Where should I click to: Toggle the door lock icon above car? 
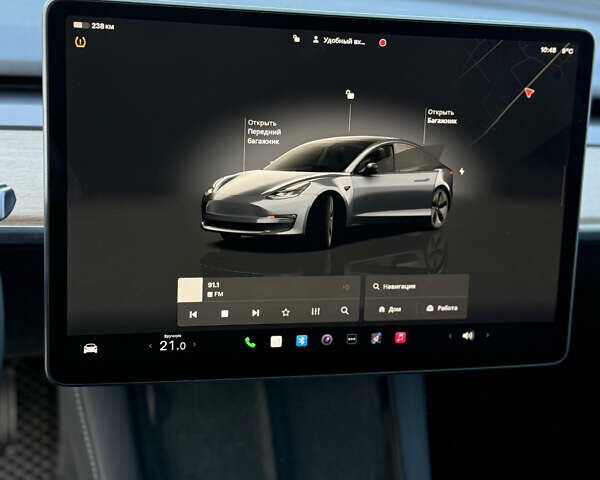(x=349, y=94)
